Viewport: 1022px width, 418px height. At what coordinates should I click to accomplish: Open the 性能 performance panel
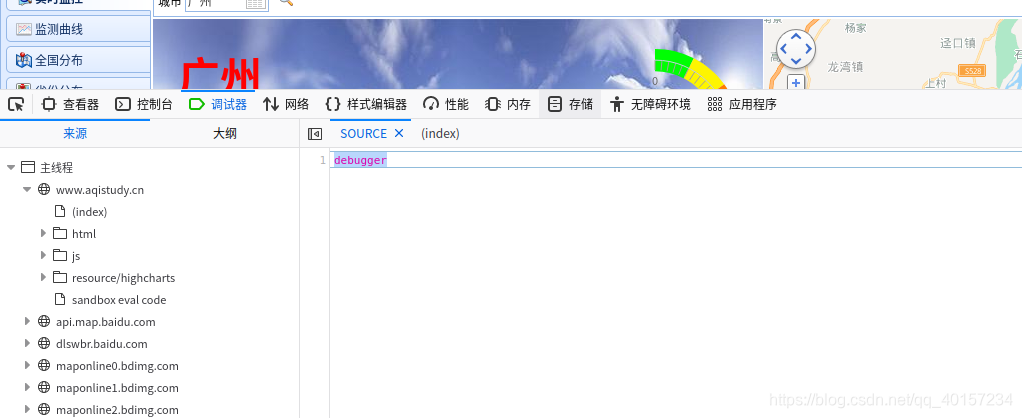tap(446, 104)
